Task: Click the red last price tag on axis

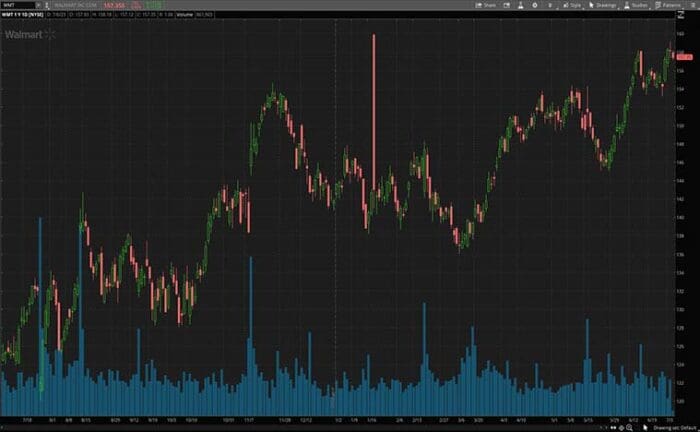Action: (684, 57)
